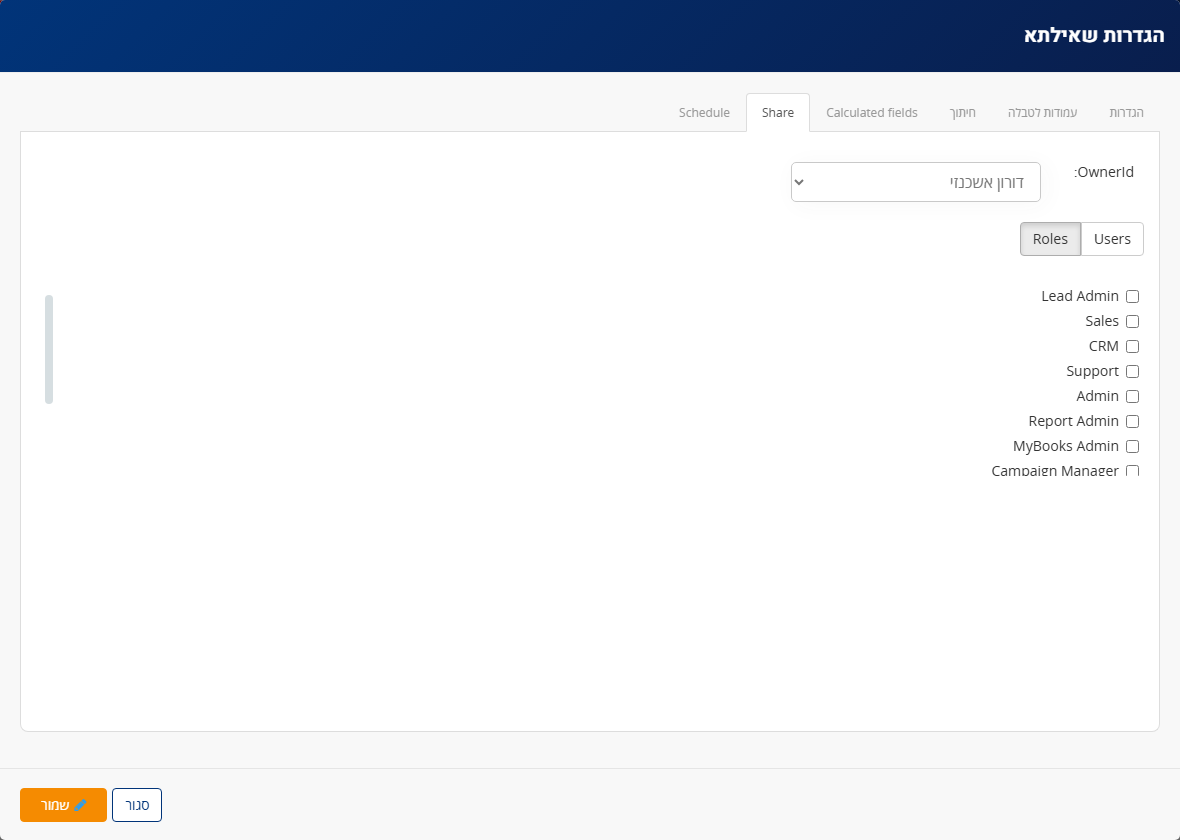
Task: Select the Roles toggle button
Action: 1050,239
